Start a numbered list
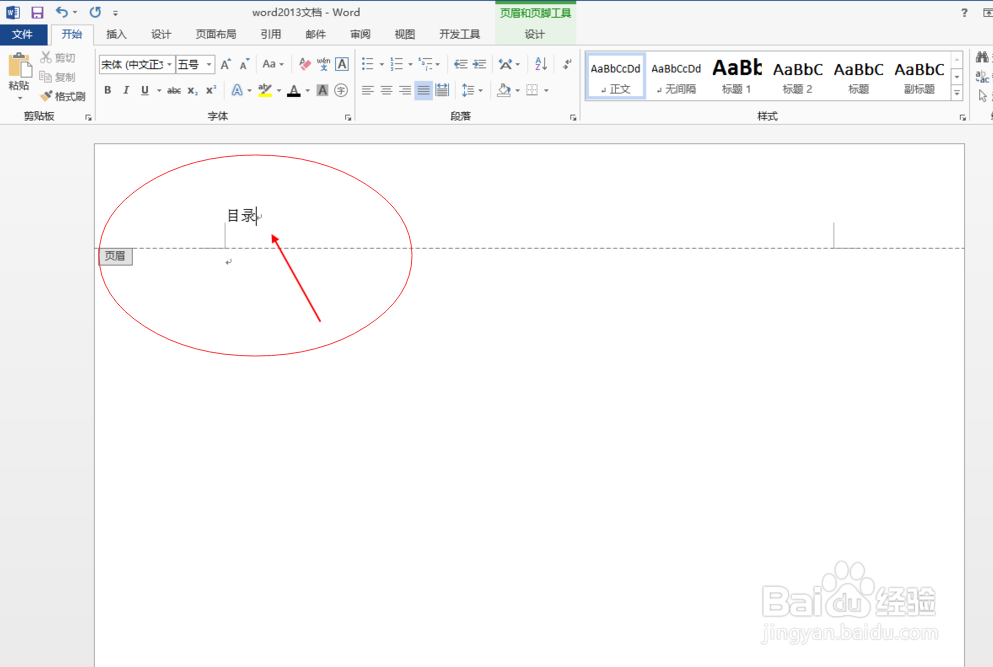993x667 pixels. click(x=396, y=64)
